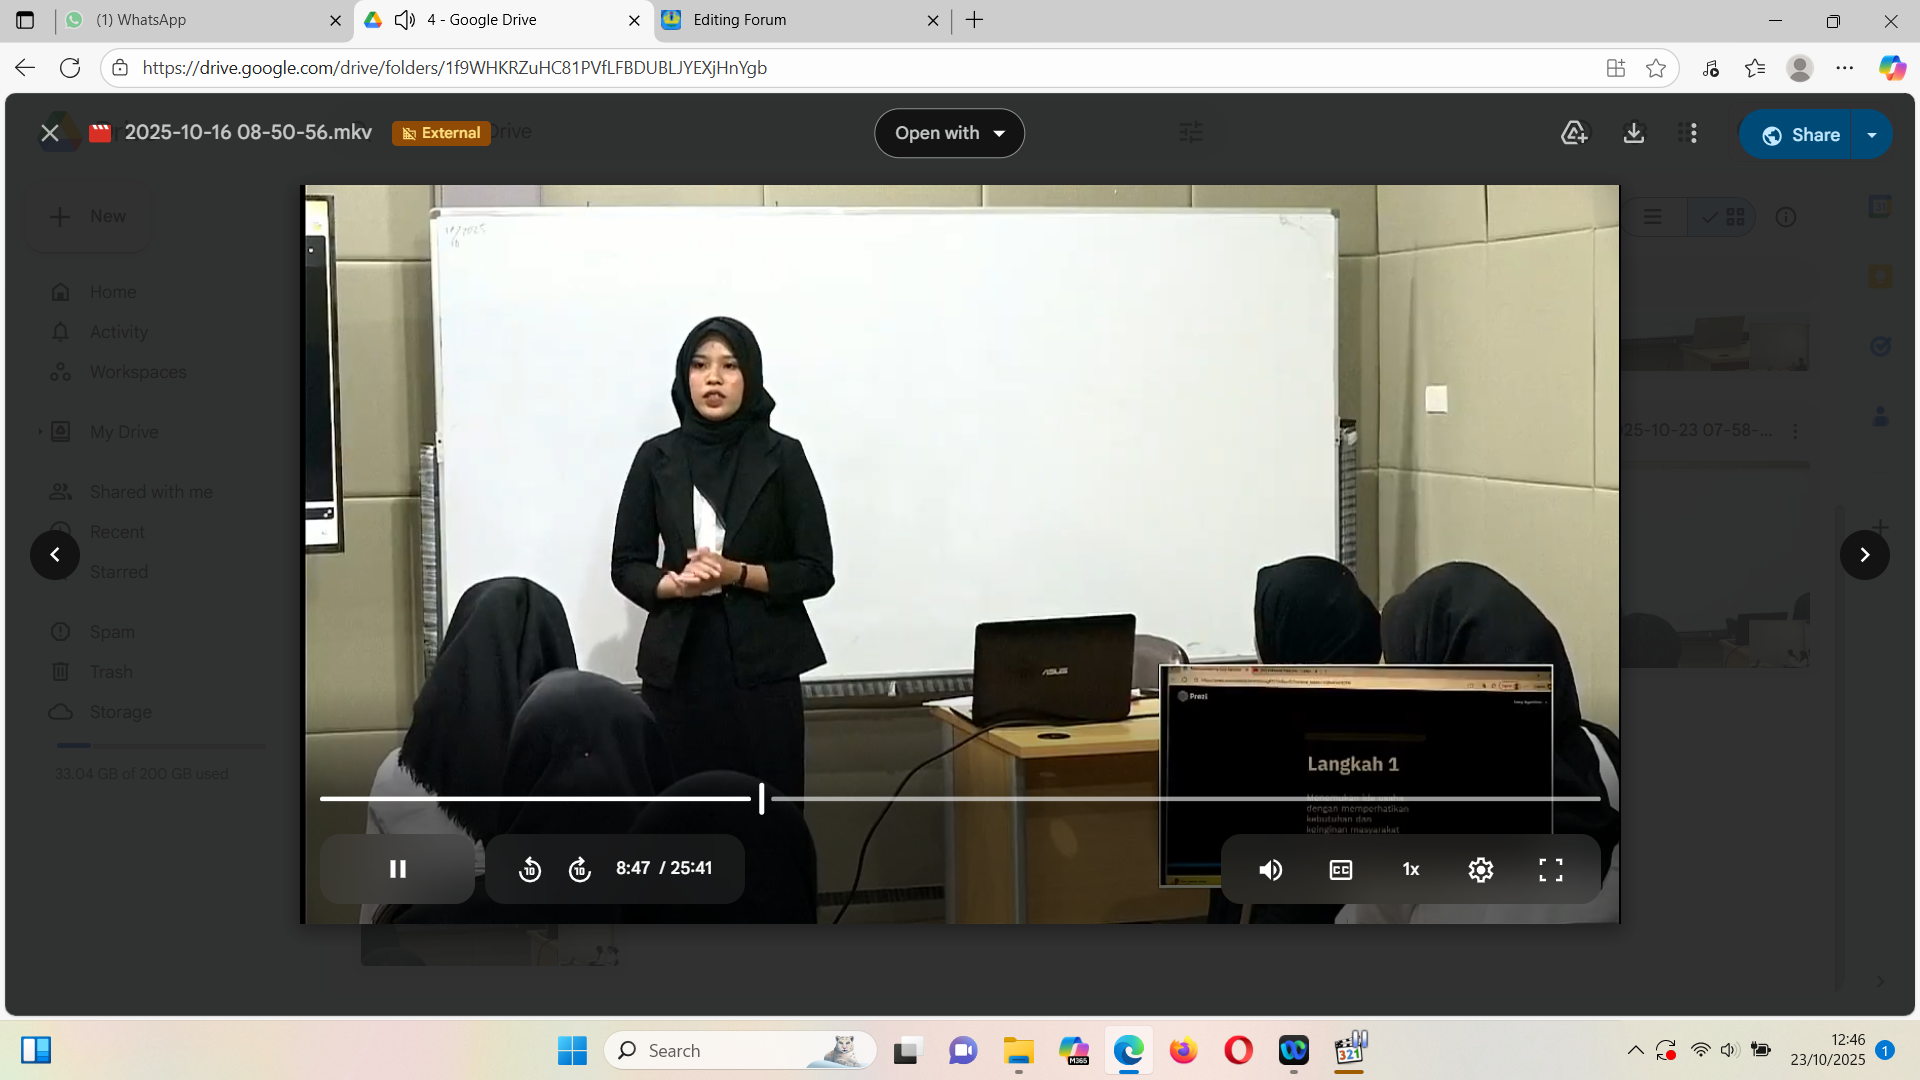Open video settings gear
1920x1080 pixels.
[1480, 870]
